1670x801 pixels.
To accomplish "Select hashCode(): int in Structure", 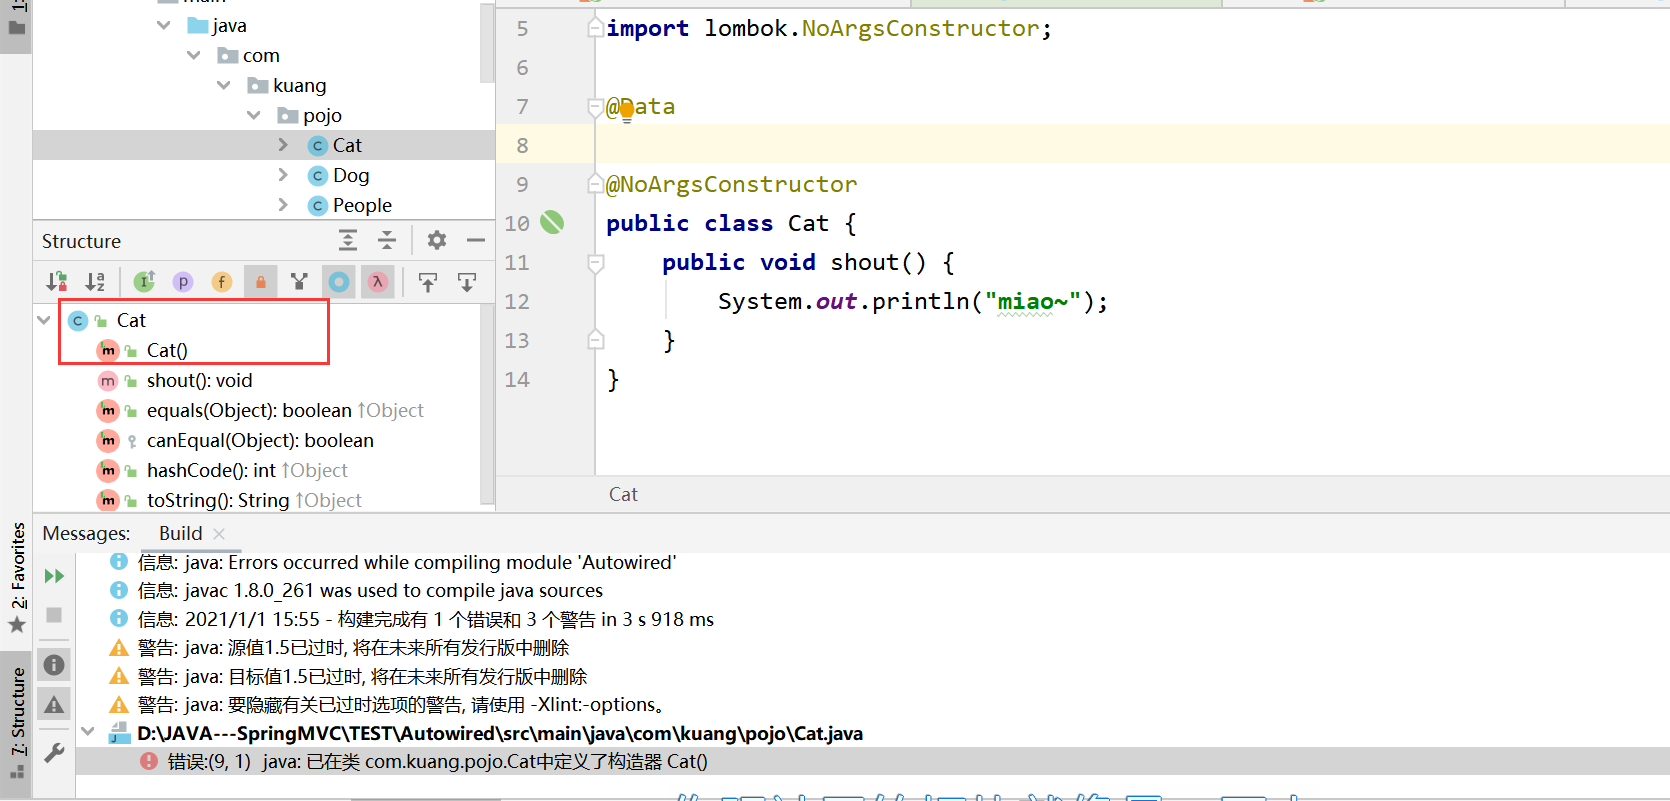I will coord(211,470).
